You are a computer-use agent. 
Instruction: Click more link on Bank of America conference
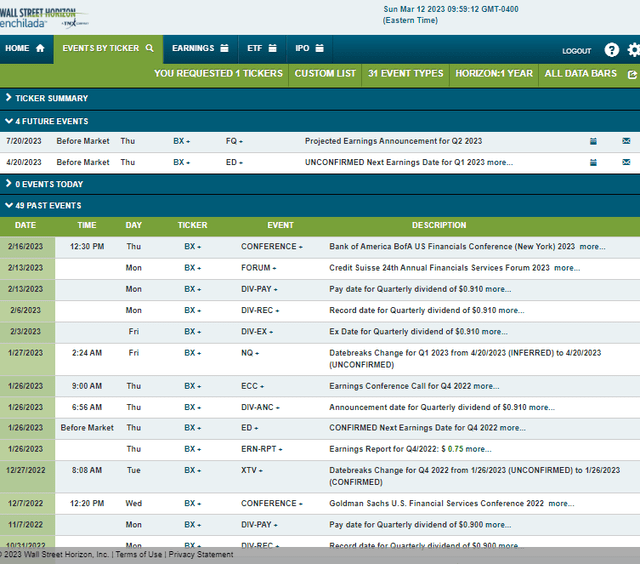(591, 246)
